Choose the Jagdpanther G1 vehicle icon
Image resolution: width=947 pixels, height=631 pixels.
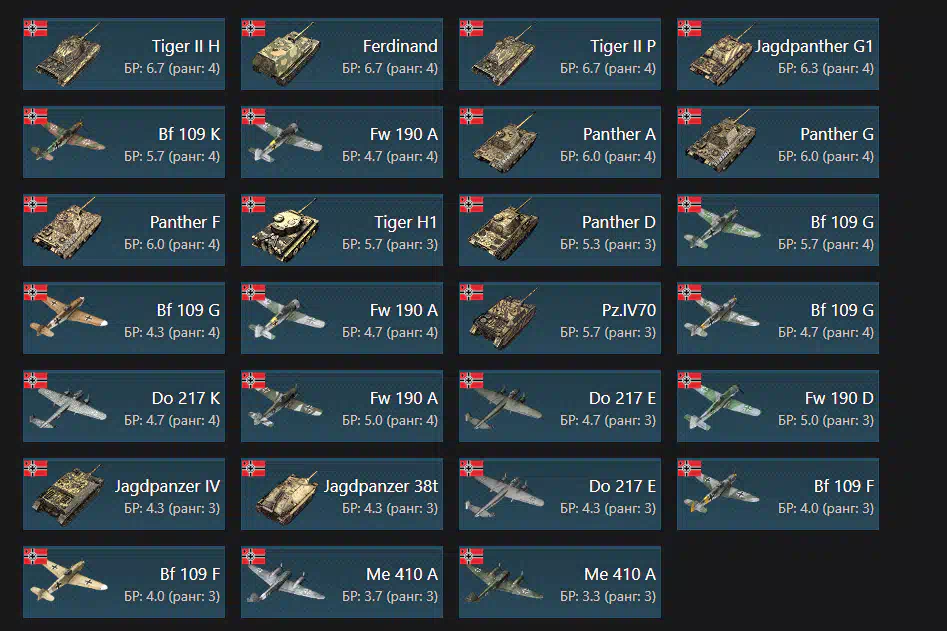pos(722,56)
